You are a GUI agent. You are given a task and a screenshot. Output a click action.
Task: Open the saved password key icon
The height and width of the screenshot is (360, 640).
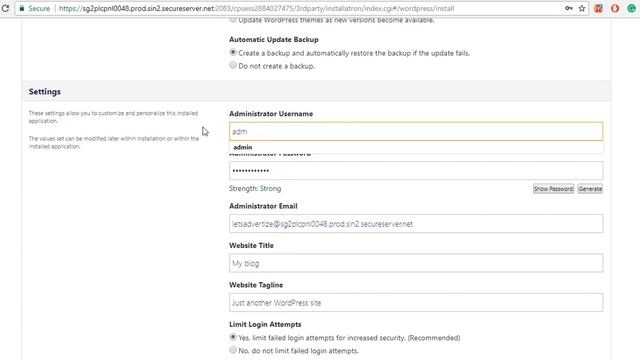569,8
